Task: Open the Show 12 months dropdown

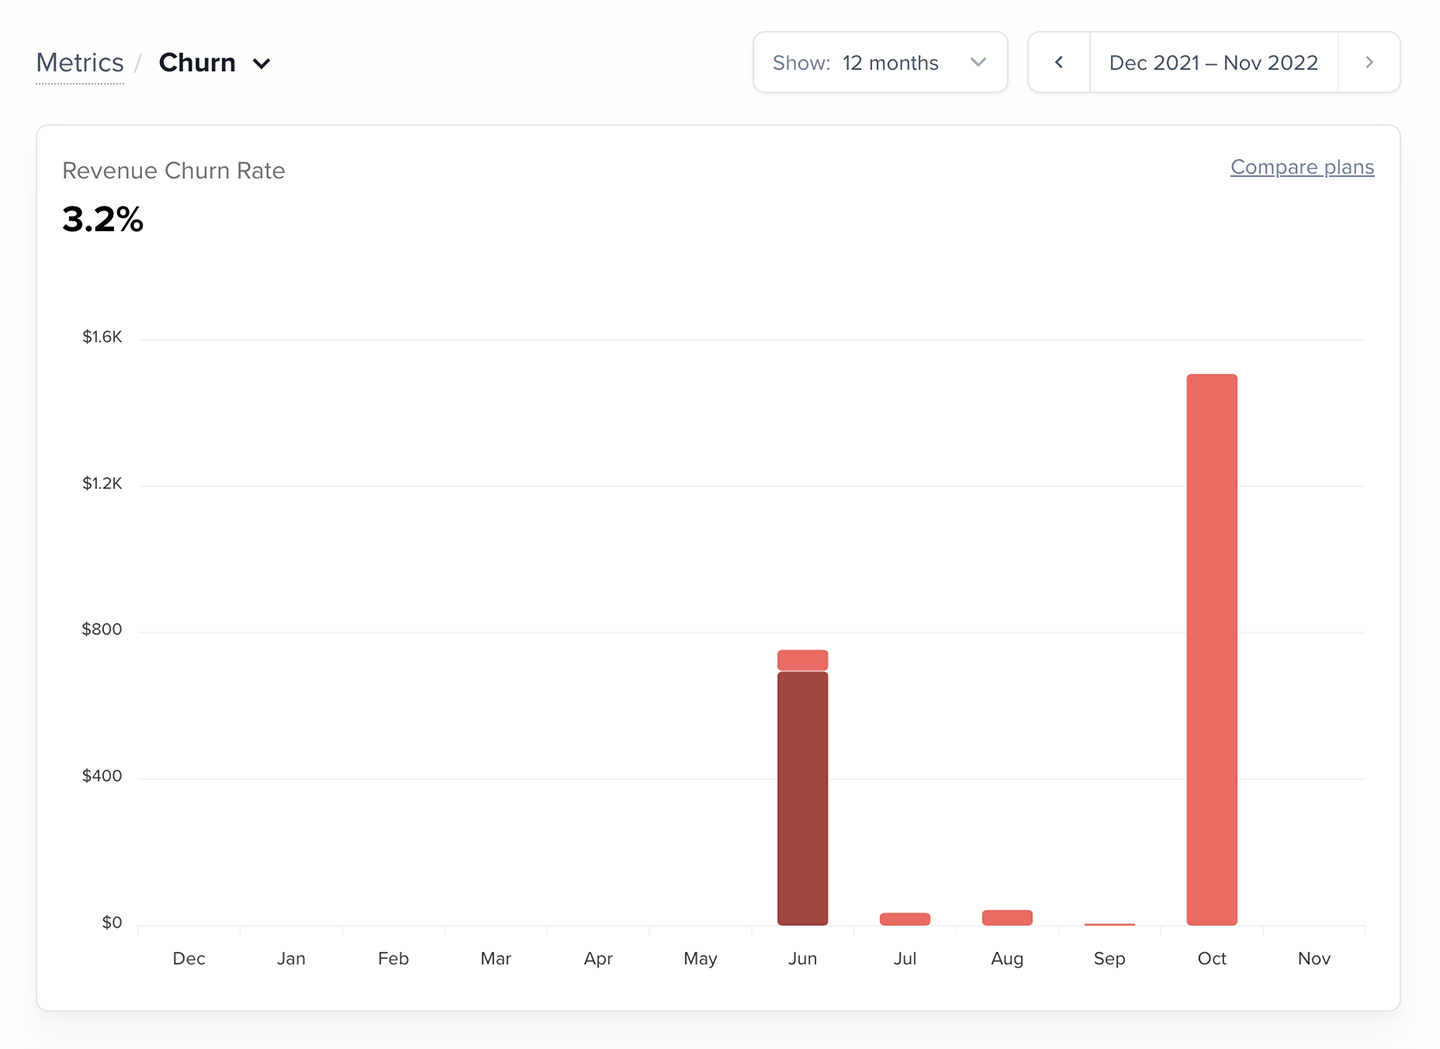Action: point(880,62)
